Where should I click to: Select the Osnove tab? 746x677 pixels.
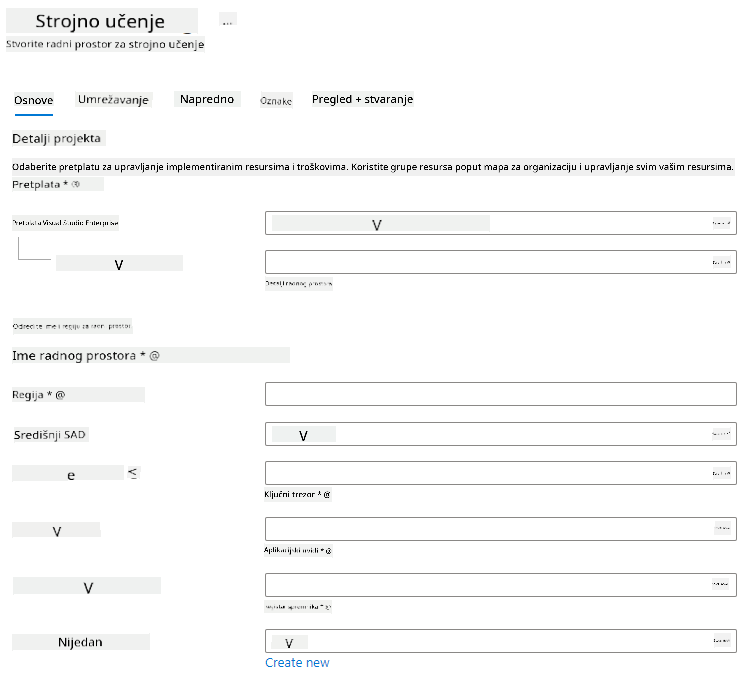34,100
